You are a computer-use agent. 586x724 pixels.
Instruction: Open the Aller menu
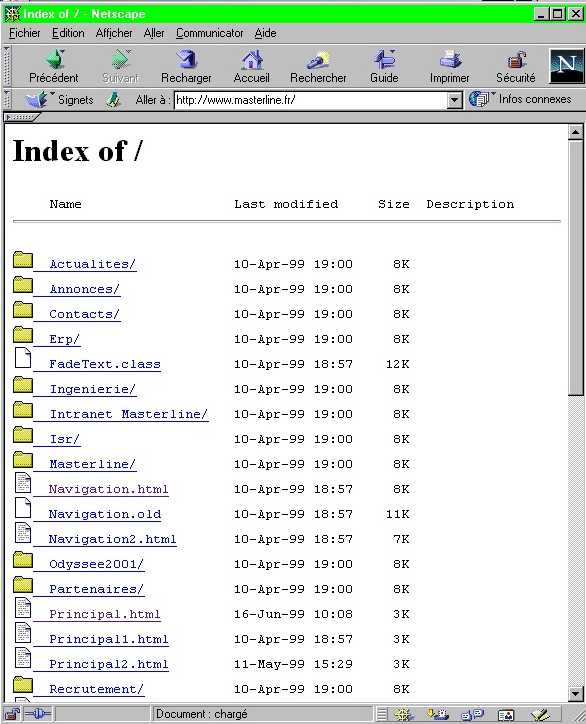pyautogui.click(x=154, y=33)
